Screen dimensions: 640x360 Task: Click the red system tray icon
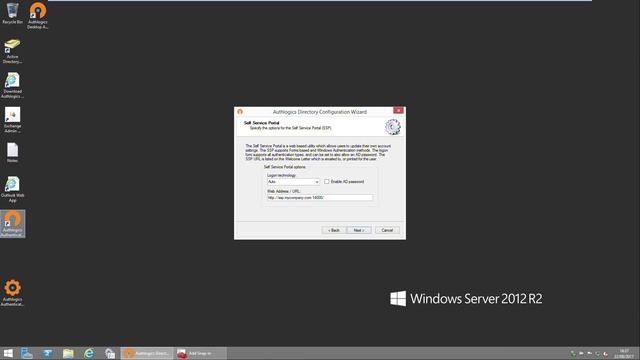(x=606, y=354)
